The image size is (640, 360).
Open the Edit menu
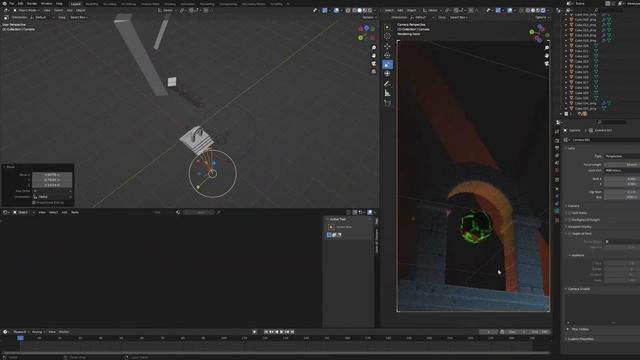coord(20,4)
